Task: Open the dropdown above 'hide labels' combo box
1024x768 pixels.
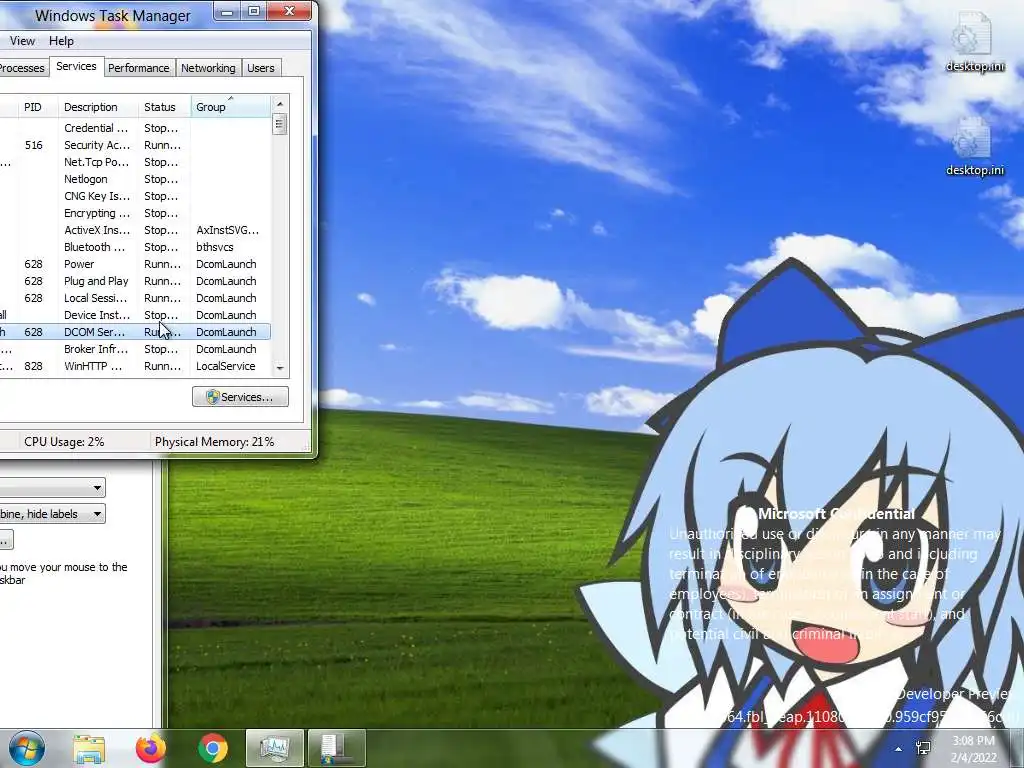Action: (x=52, y=487)
